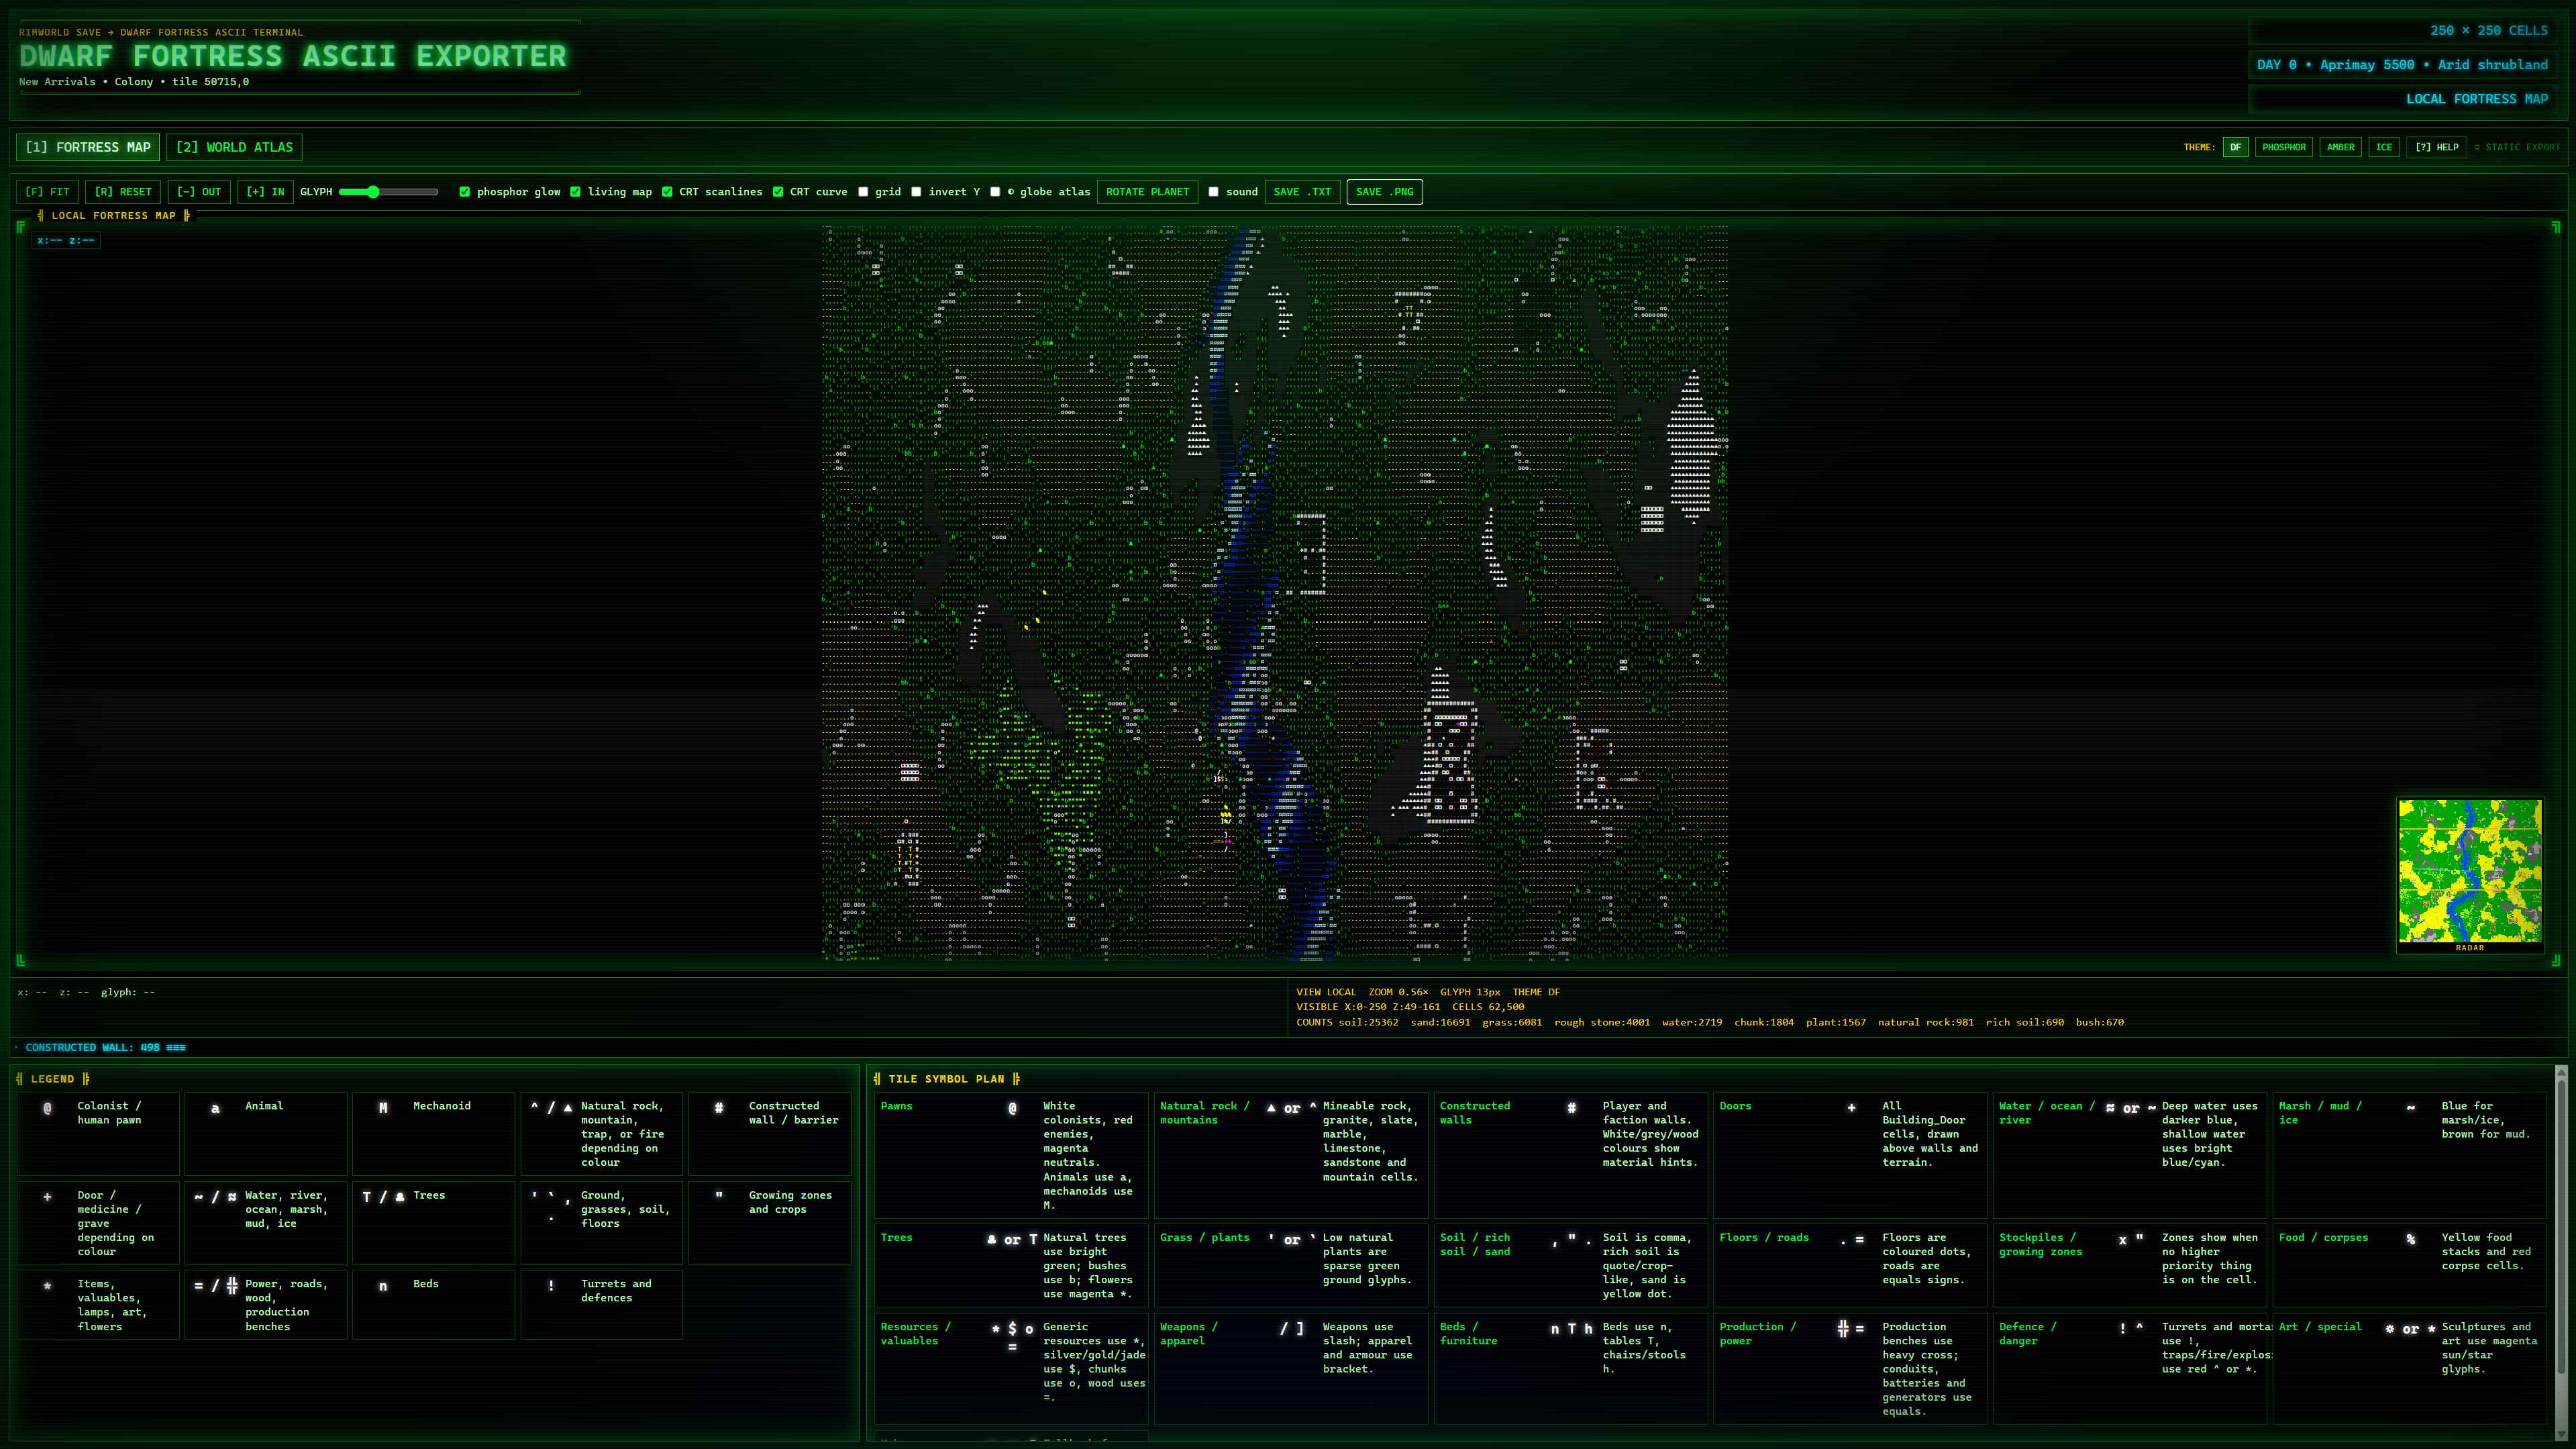The image size is (2576, 1449).
Task: Click the Ground grasses glyph in Legend
Action: pos(551,1206)
